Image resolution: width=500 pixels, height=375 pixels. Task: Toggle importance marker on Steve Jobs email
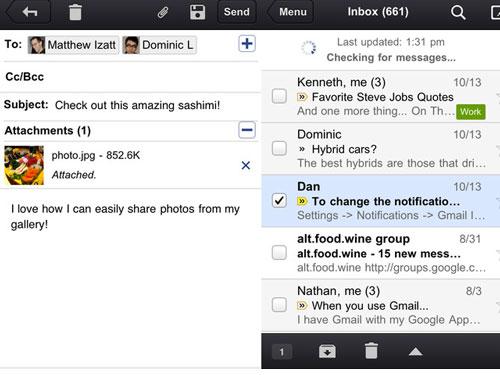(302, 97)
